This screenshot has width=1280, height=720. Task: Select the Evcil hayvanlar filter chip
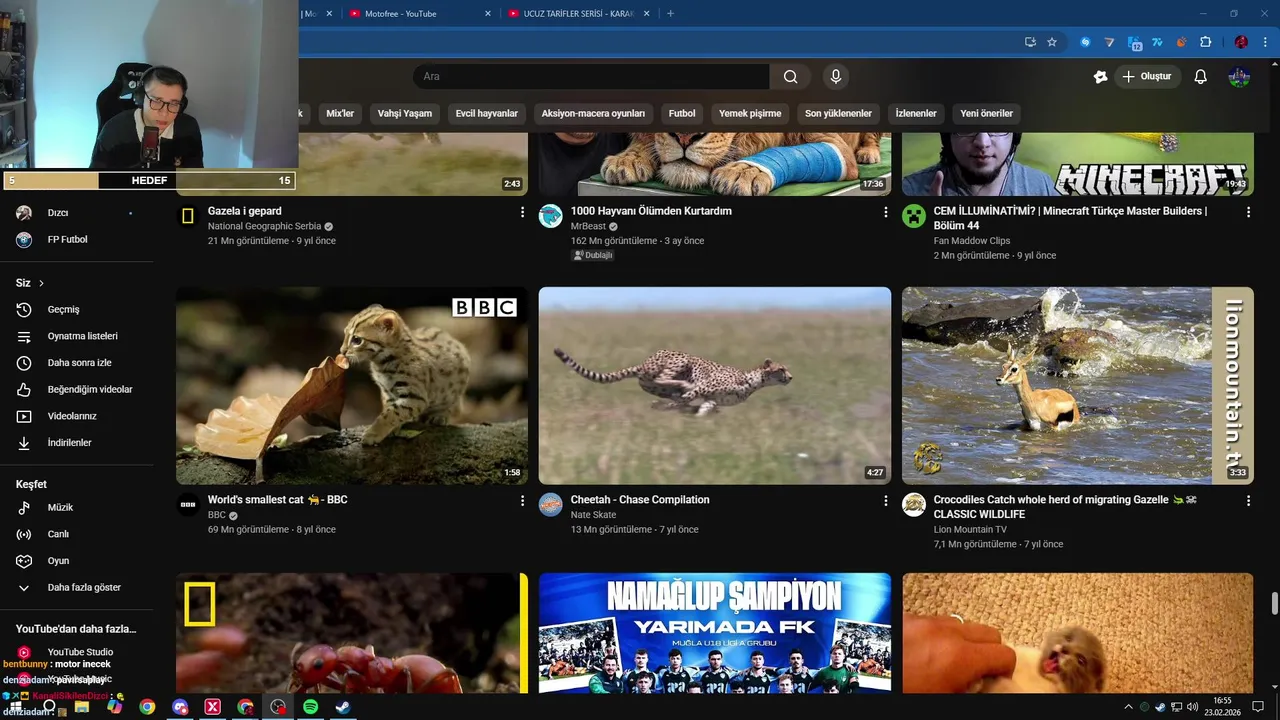[486, 113]
